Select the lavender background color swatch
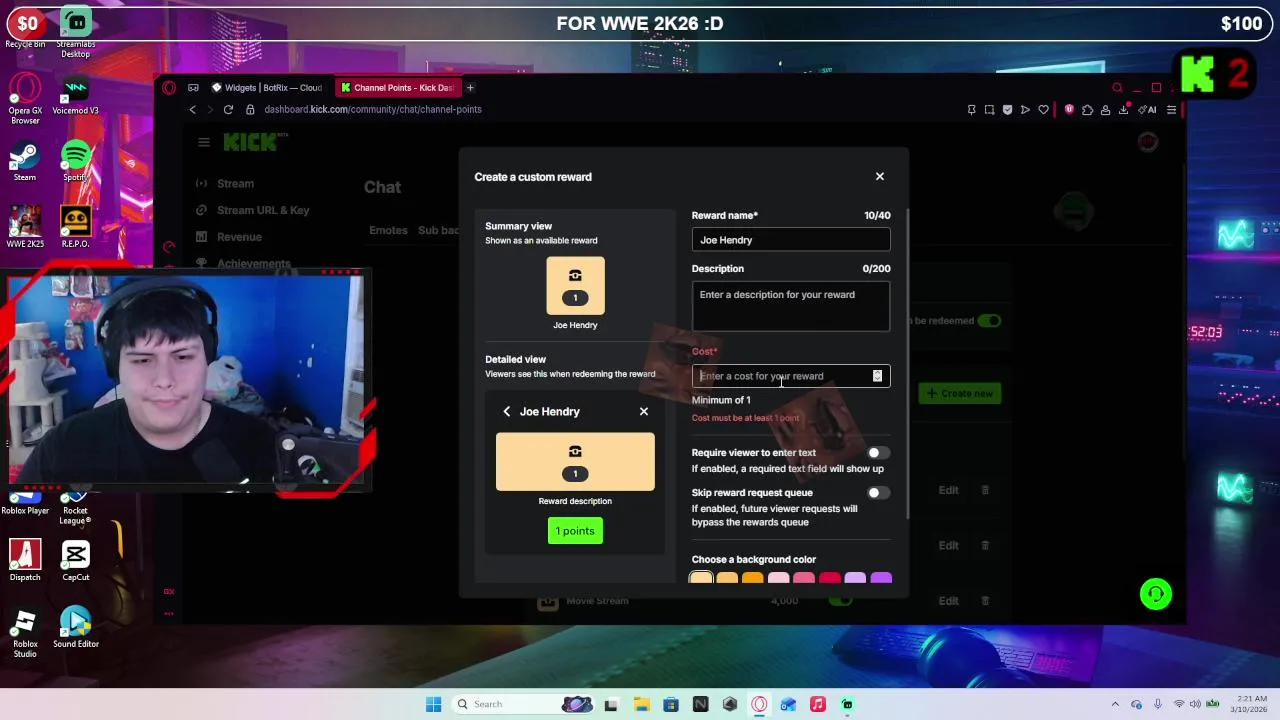The width and height of the screenshot is (1280, 720). point(855,578)
